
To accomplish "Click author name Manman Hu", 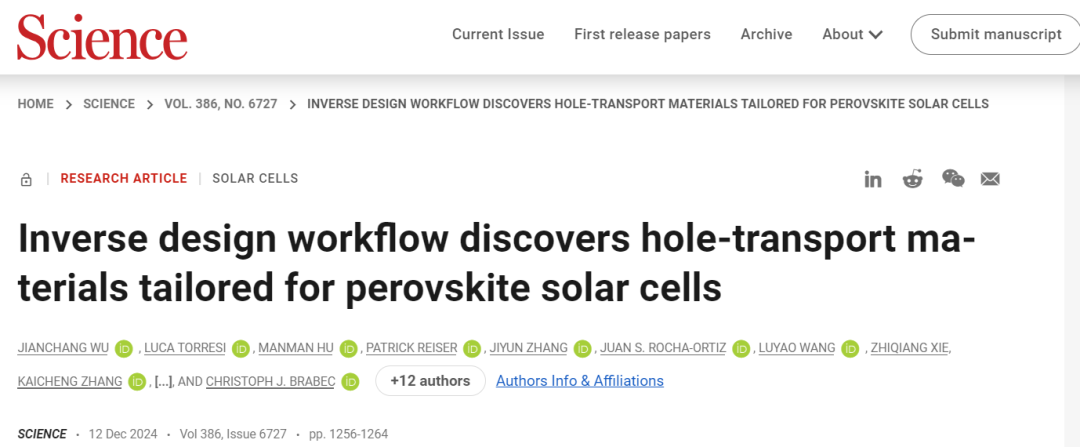I will pos(296,349).
